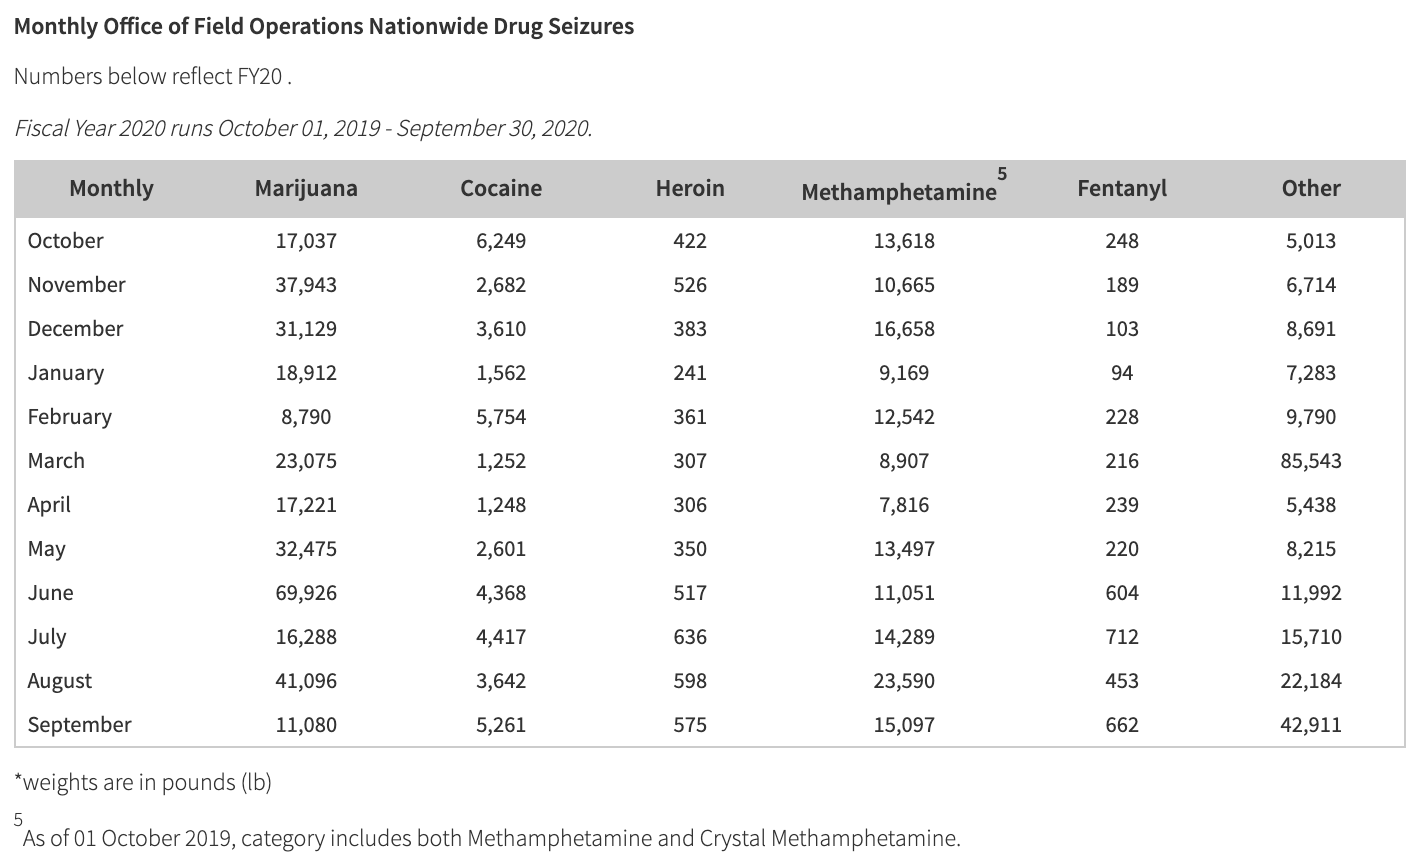Click July's Fentanyl value 712
This screenshot has height=862, width=1422.
(1122, 637)
